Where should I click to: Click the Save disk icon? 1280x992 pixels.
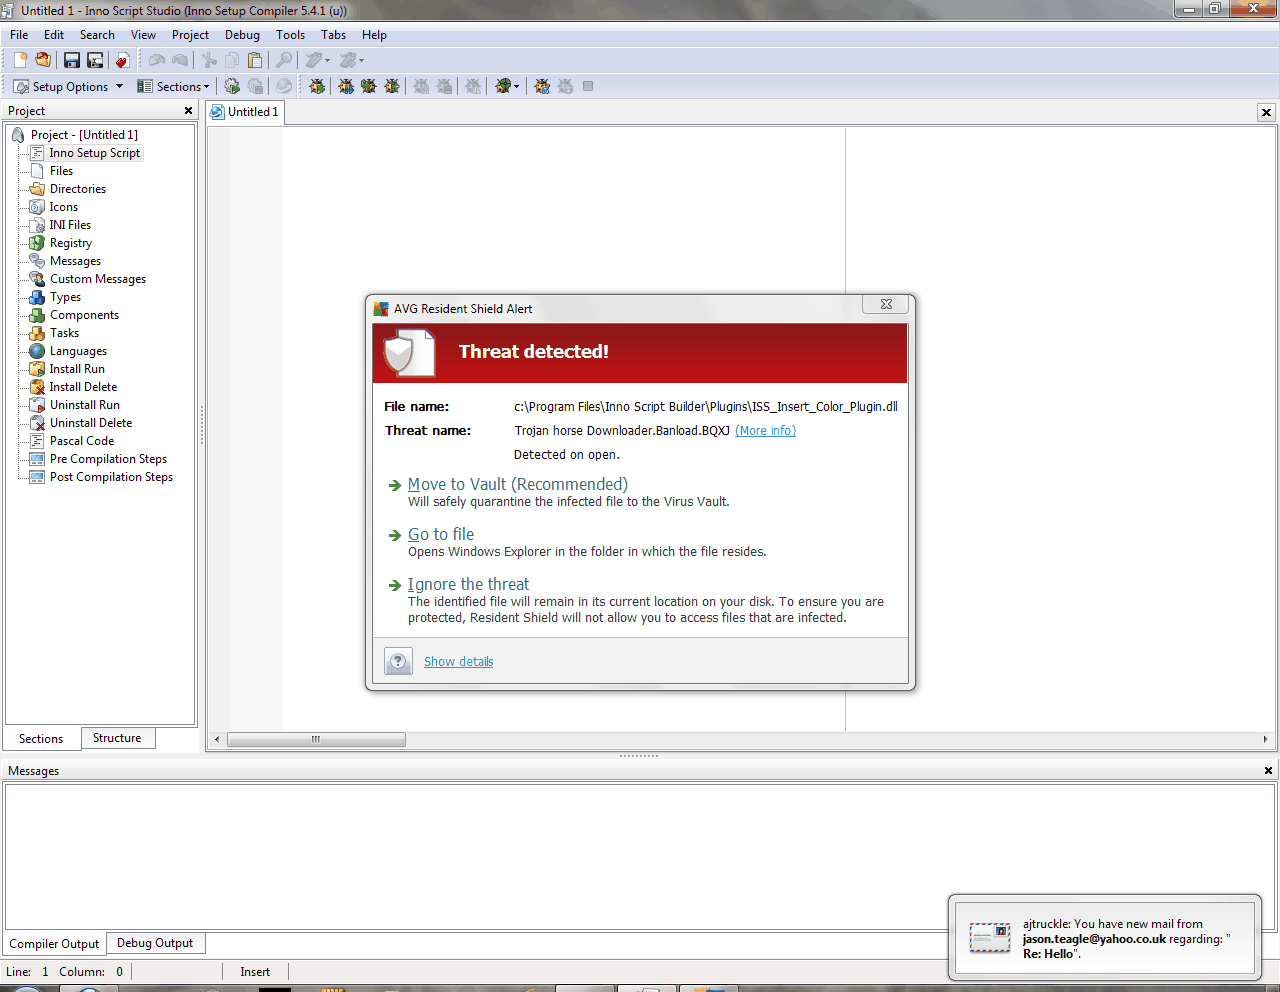[72, 61]
